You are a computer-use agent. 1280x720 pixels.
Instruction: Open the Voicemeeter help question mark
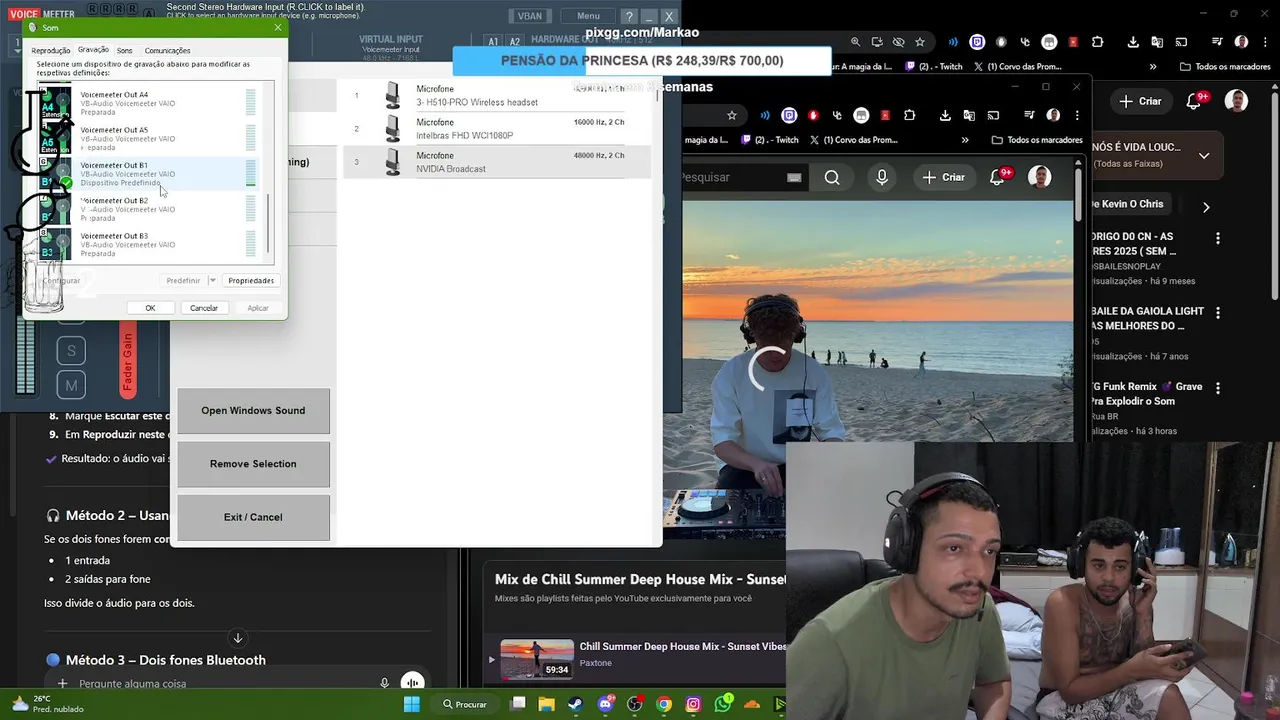[x=629, y=16]
